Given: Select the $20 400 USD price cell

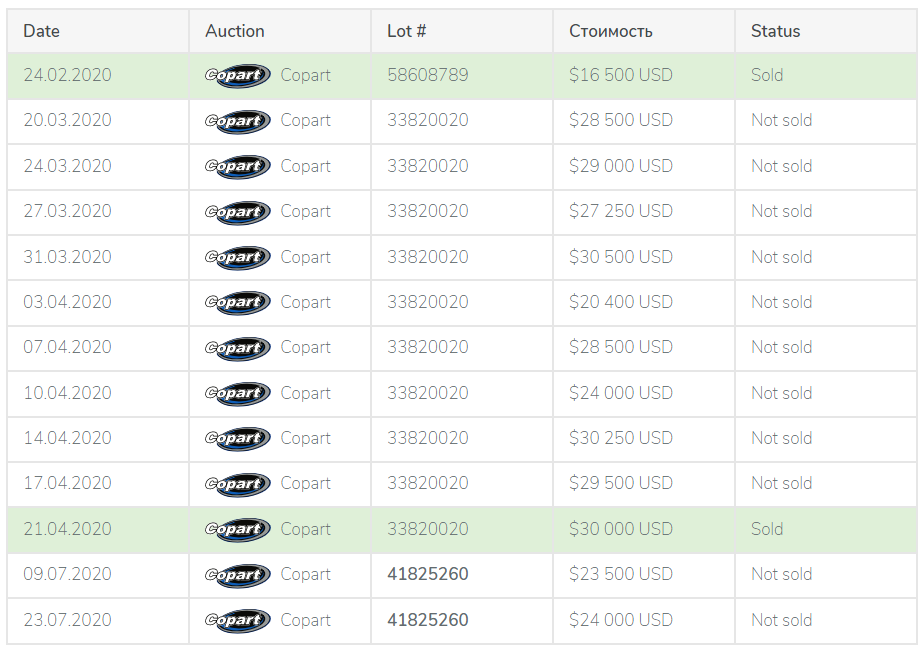Looking at the screenshot, I should coord(620,301).
